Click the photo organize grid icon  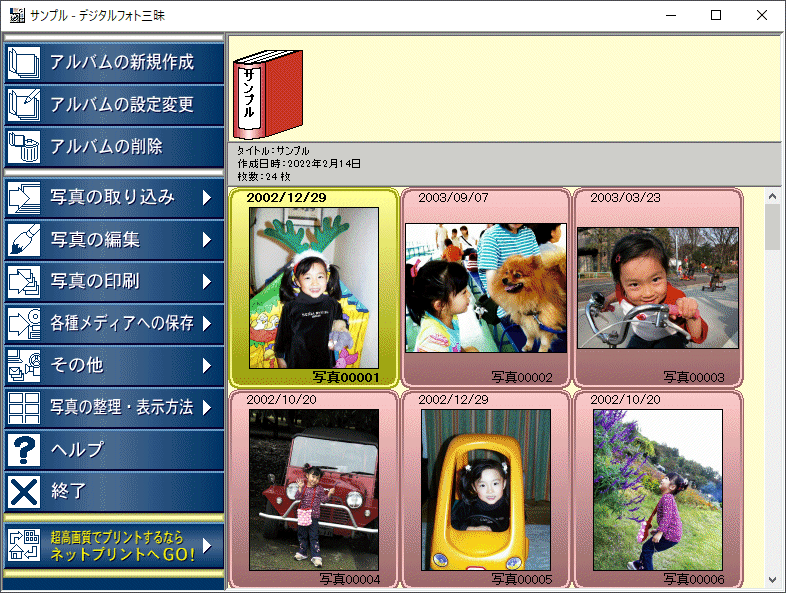(x=24, y=408)
